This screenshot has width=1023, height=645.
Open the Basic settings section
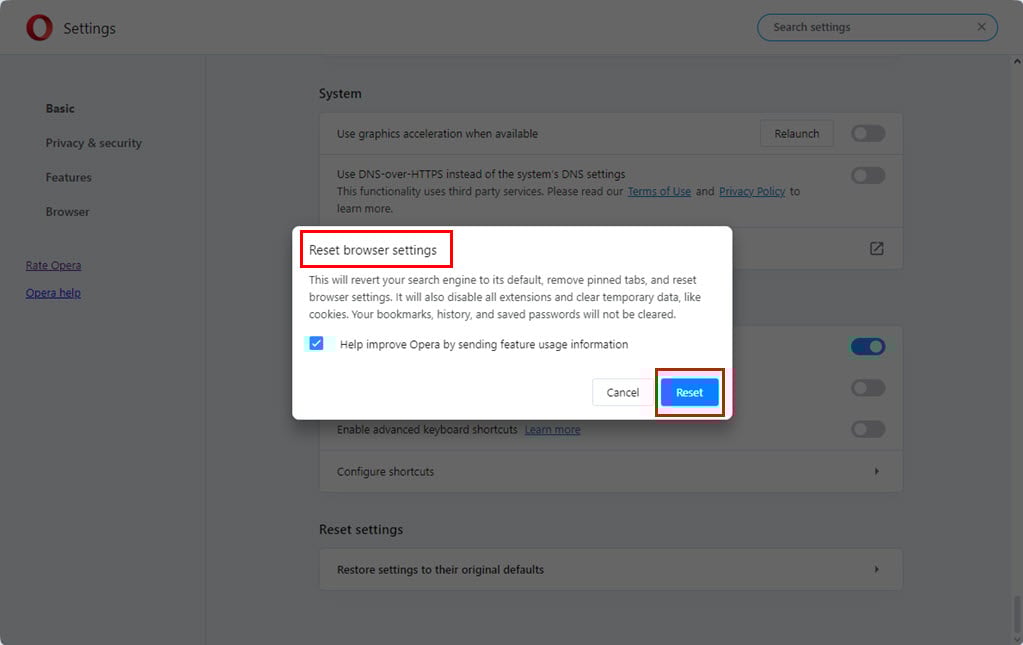(60, 108)
